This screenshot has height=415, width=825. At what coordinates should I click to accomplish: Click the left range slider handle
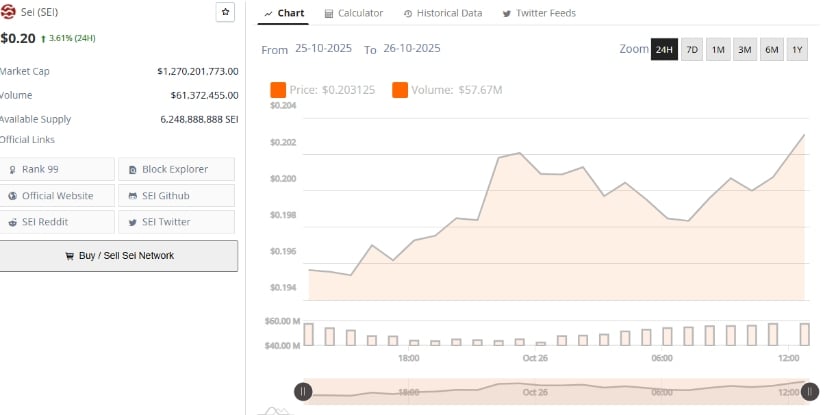[302, 392]
